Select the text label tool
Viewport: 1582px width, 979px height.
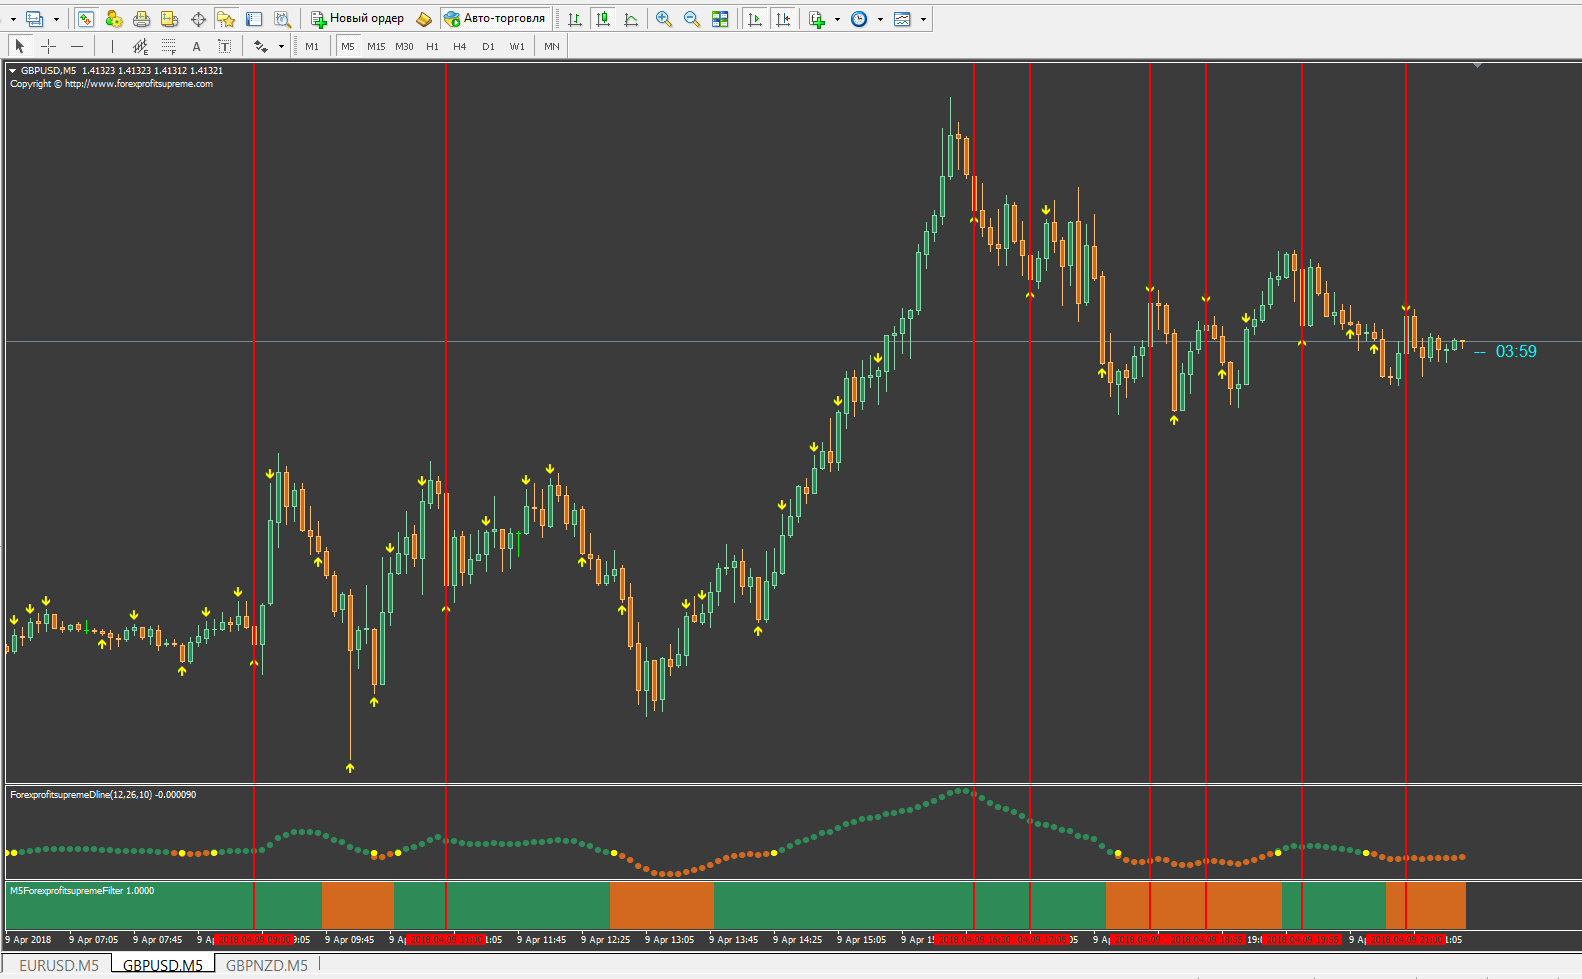tap(224, 46)
